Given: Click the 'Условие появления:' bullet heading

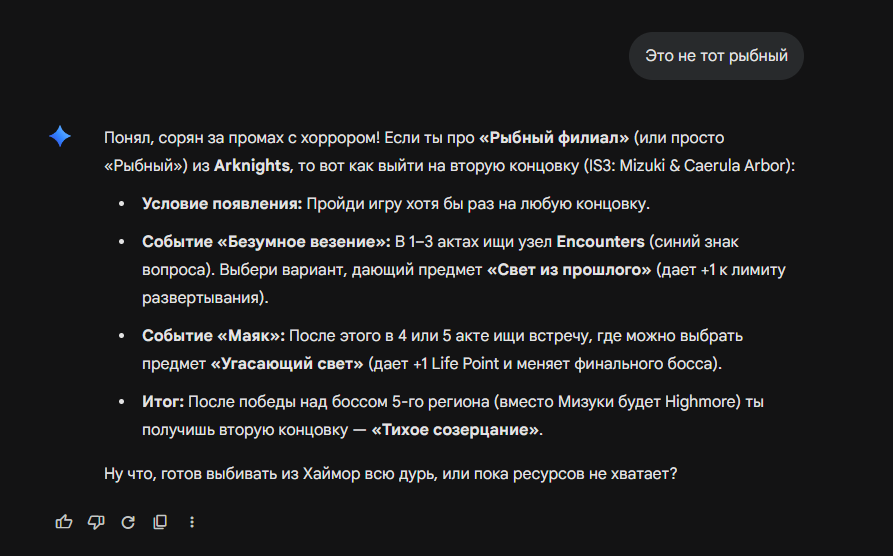Looking at the screenshot, I should 222,203.
